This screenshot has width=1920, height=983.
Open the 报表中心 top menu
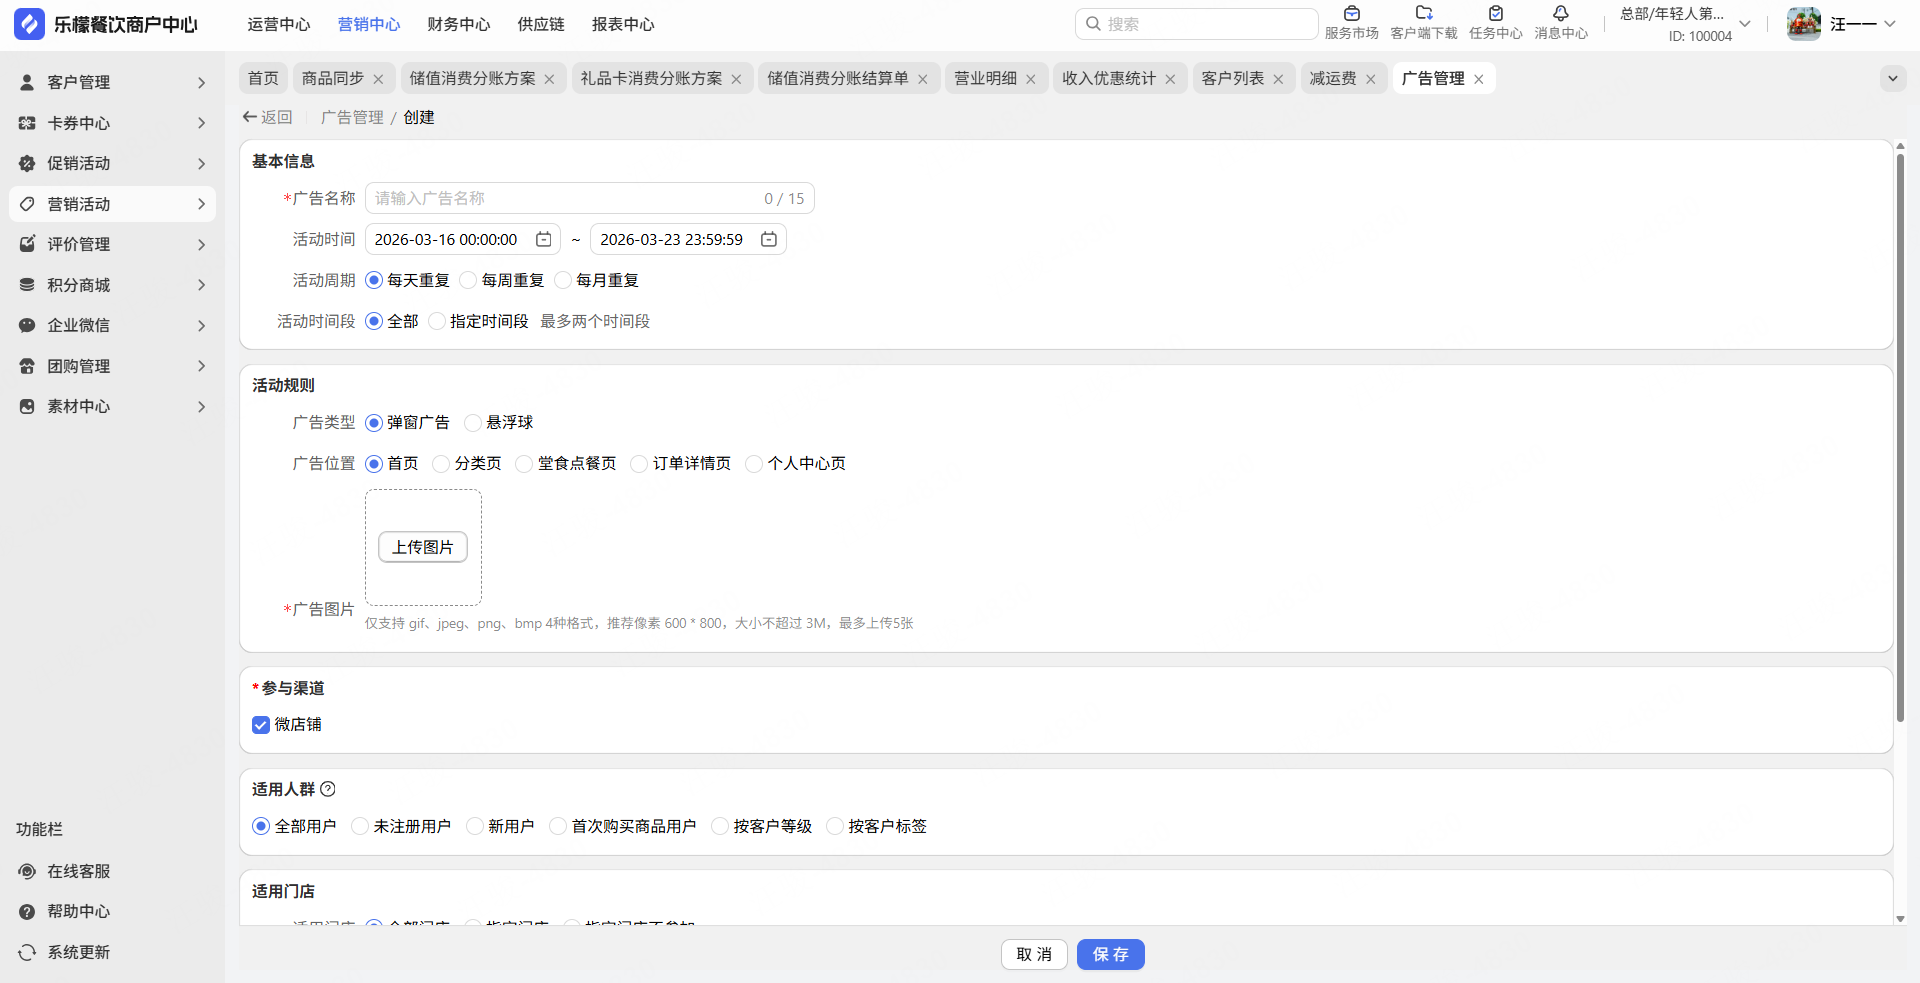[623, 24]
